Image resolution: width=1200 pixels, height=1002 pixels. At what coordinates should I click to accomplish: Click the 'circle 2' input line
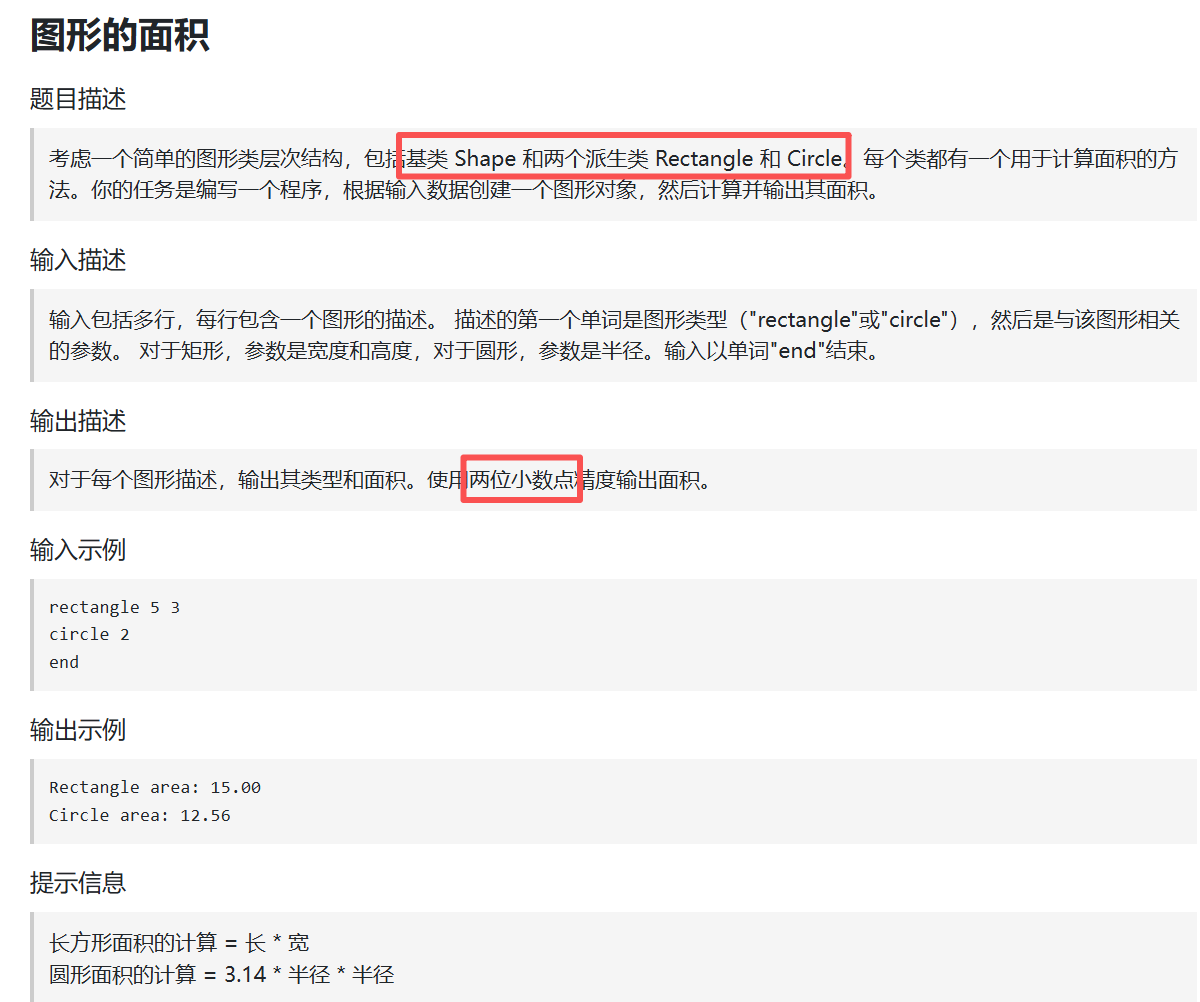pyautogui.click(x=89, y=634)
